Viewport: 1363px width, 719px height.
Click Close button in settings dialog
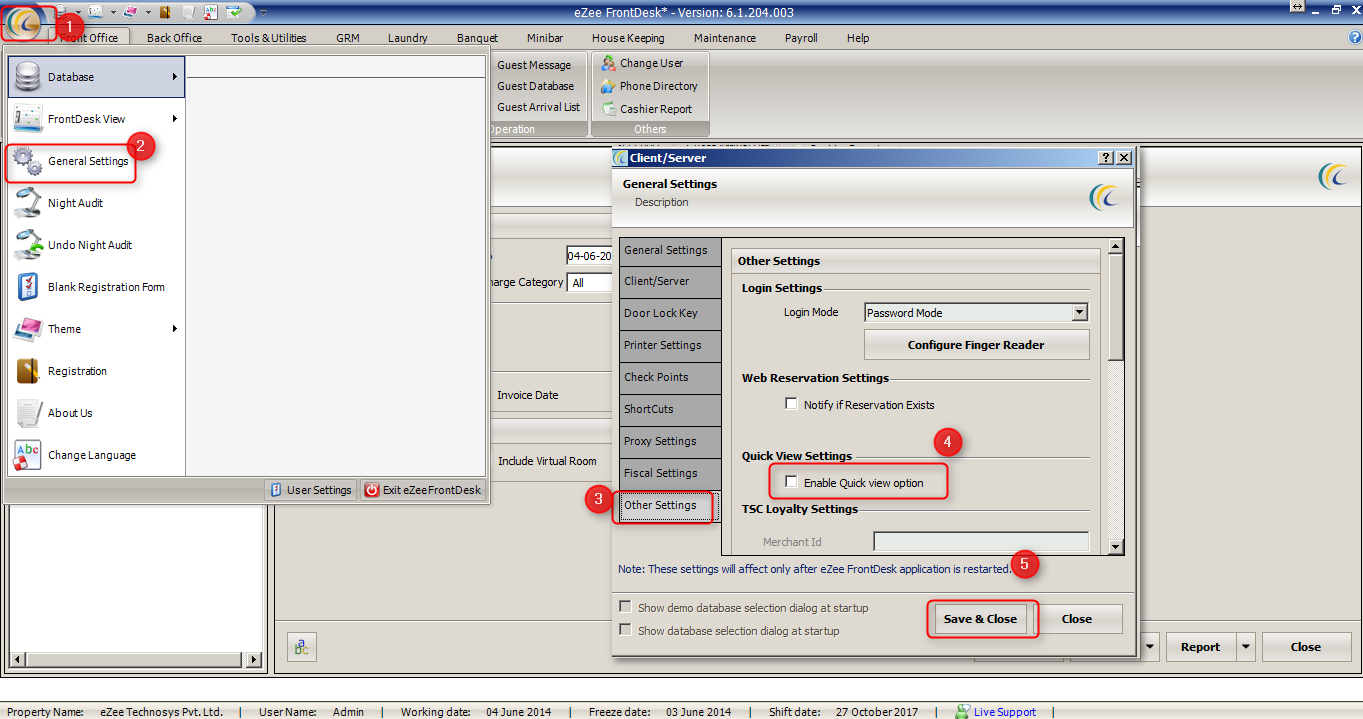[1077, 619]
